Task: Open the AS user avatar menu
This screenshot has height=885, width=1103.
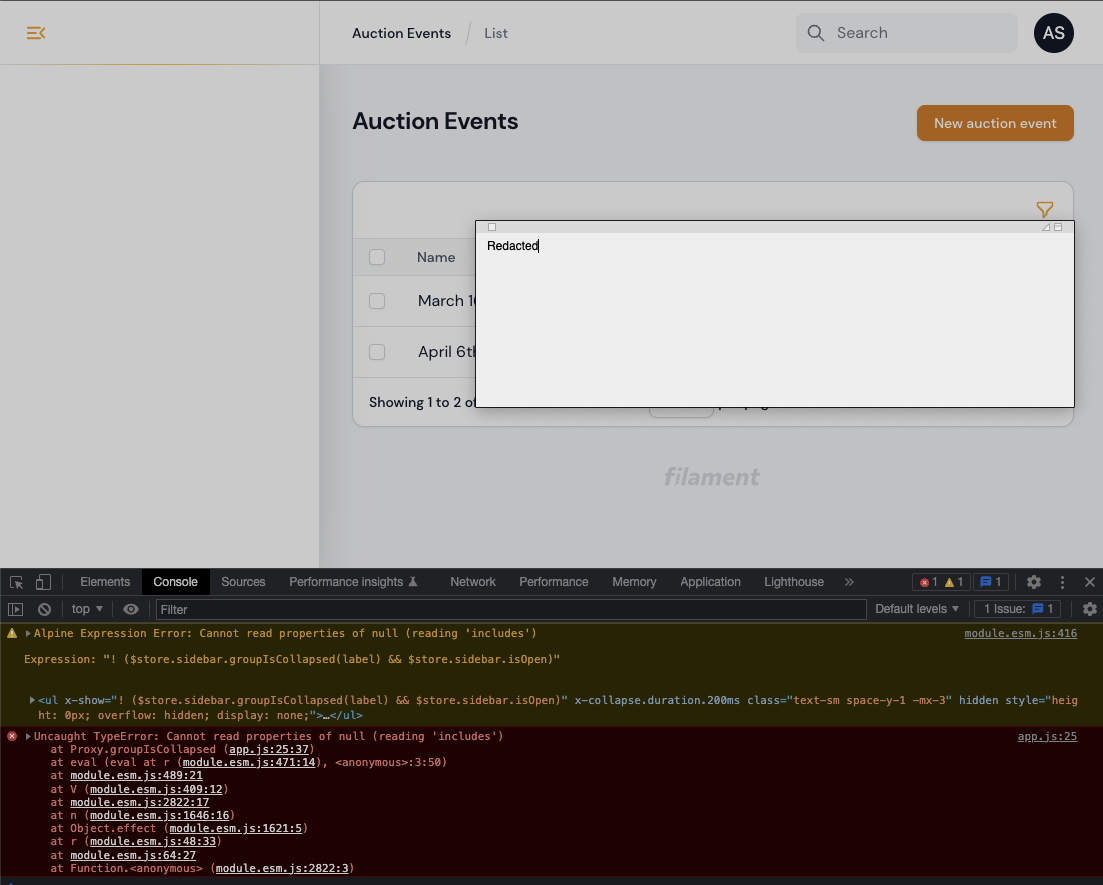Action: 1053,33
